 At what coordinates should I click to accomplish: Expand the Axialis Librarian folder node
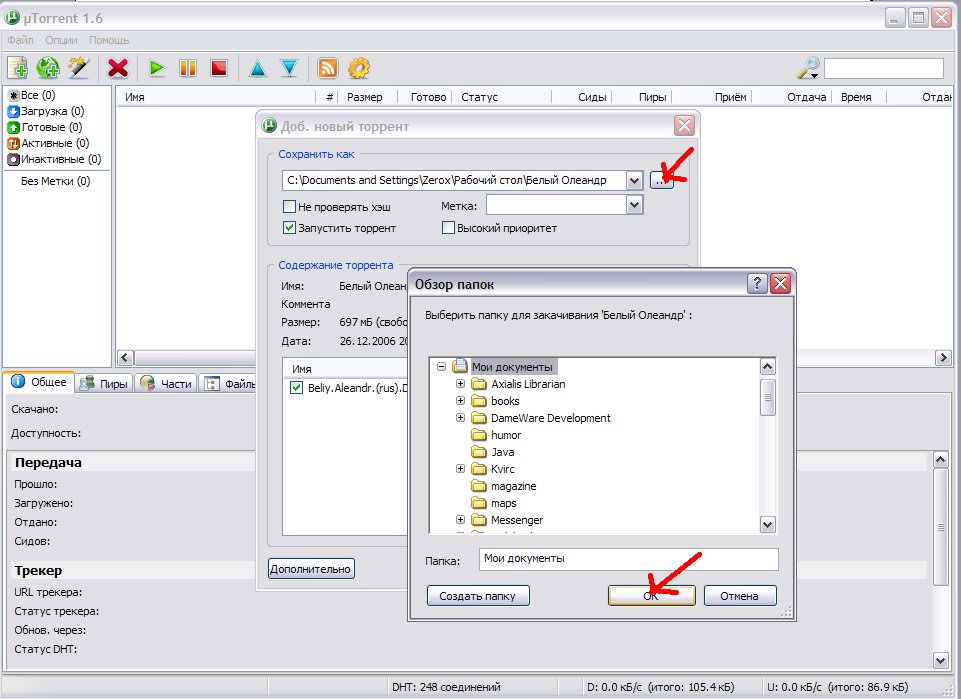[x=460, y=384]
